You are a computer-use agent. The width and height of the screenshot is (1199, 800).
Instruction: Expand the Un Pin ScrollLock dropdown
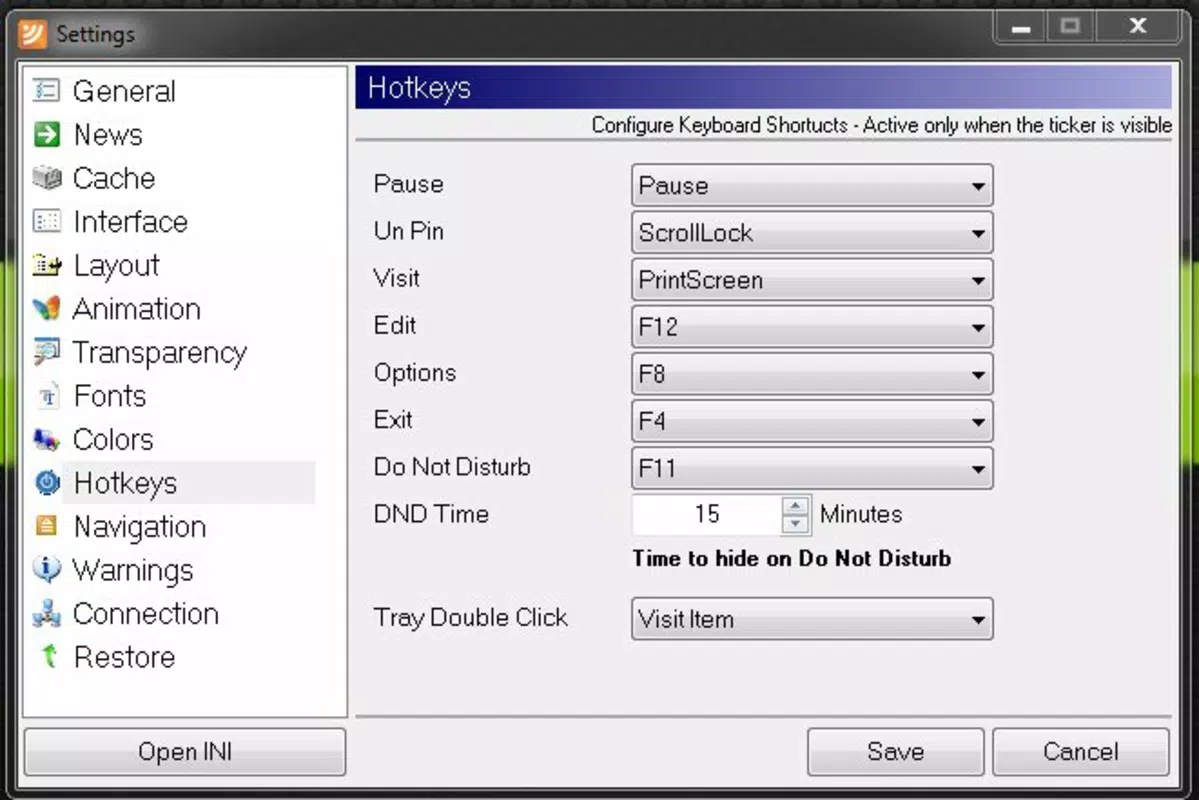tap(812, 233)
